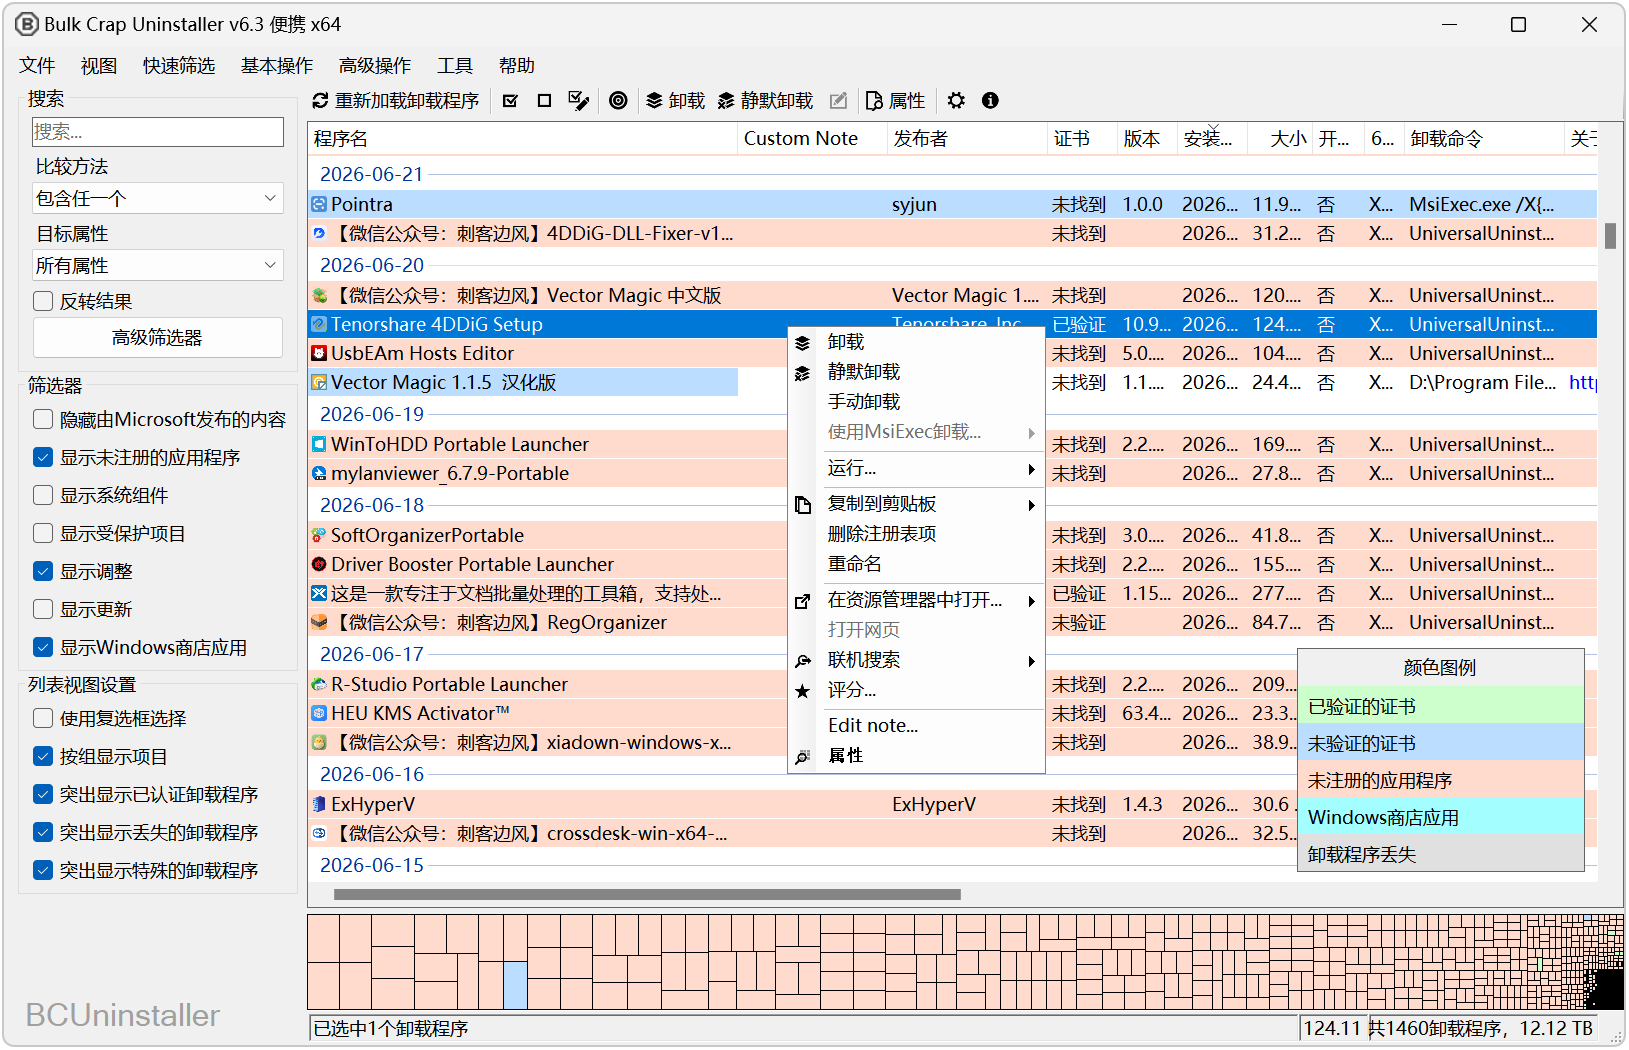Click the search icon beside 联机搜索

(802, 661)
